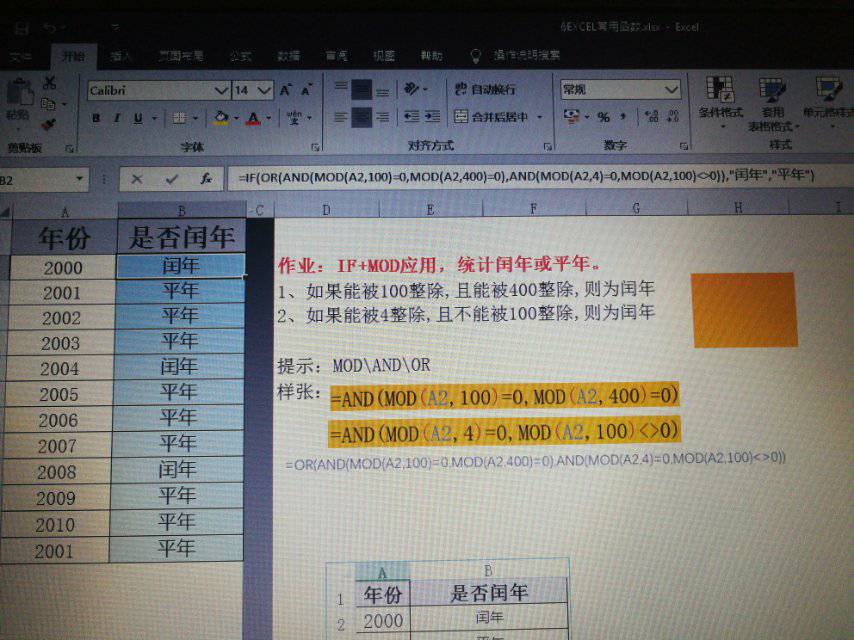Click the phonetic guide wen icon
The image size is (854, 640).
[295, 117]
